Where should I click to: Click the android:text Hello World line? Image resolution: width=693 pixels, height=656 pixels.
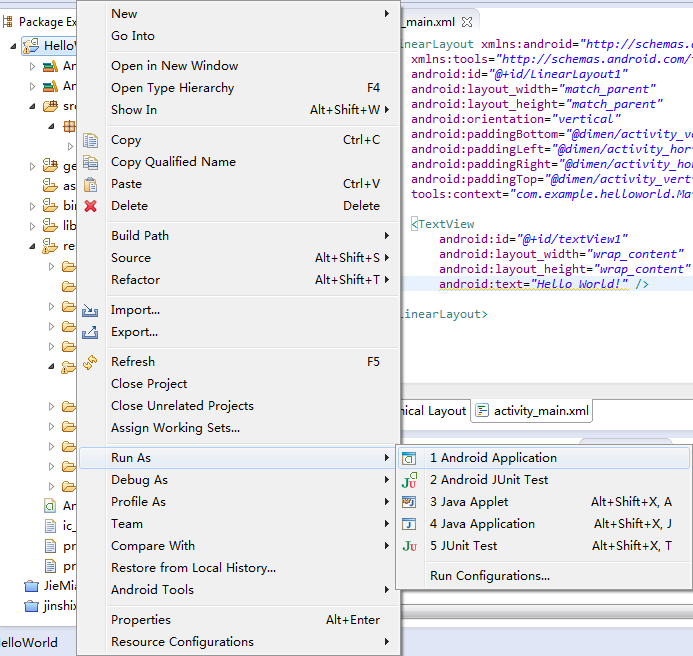coord(544,284)
